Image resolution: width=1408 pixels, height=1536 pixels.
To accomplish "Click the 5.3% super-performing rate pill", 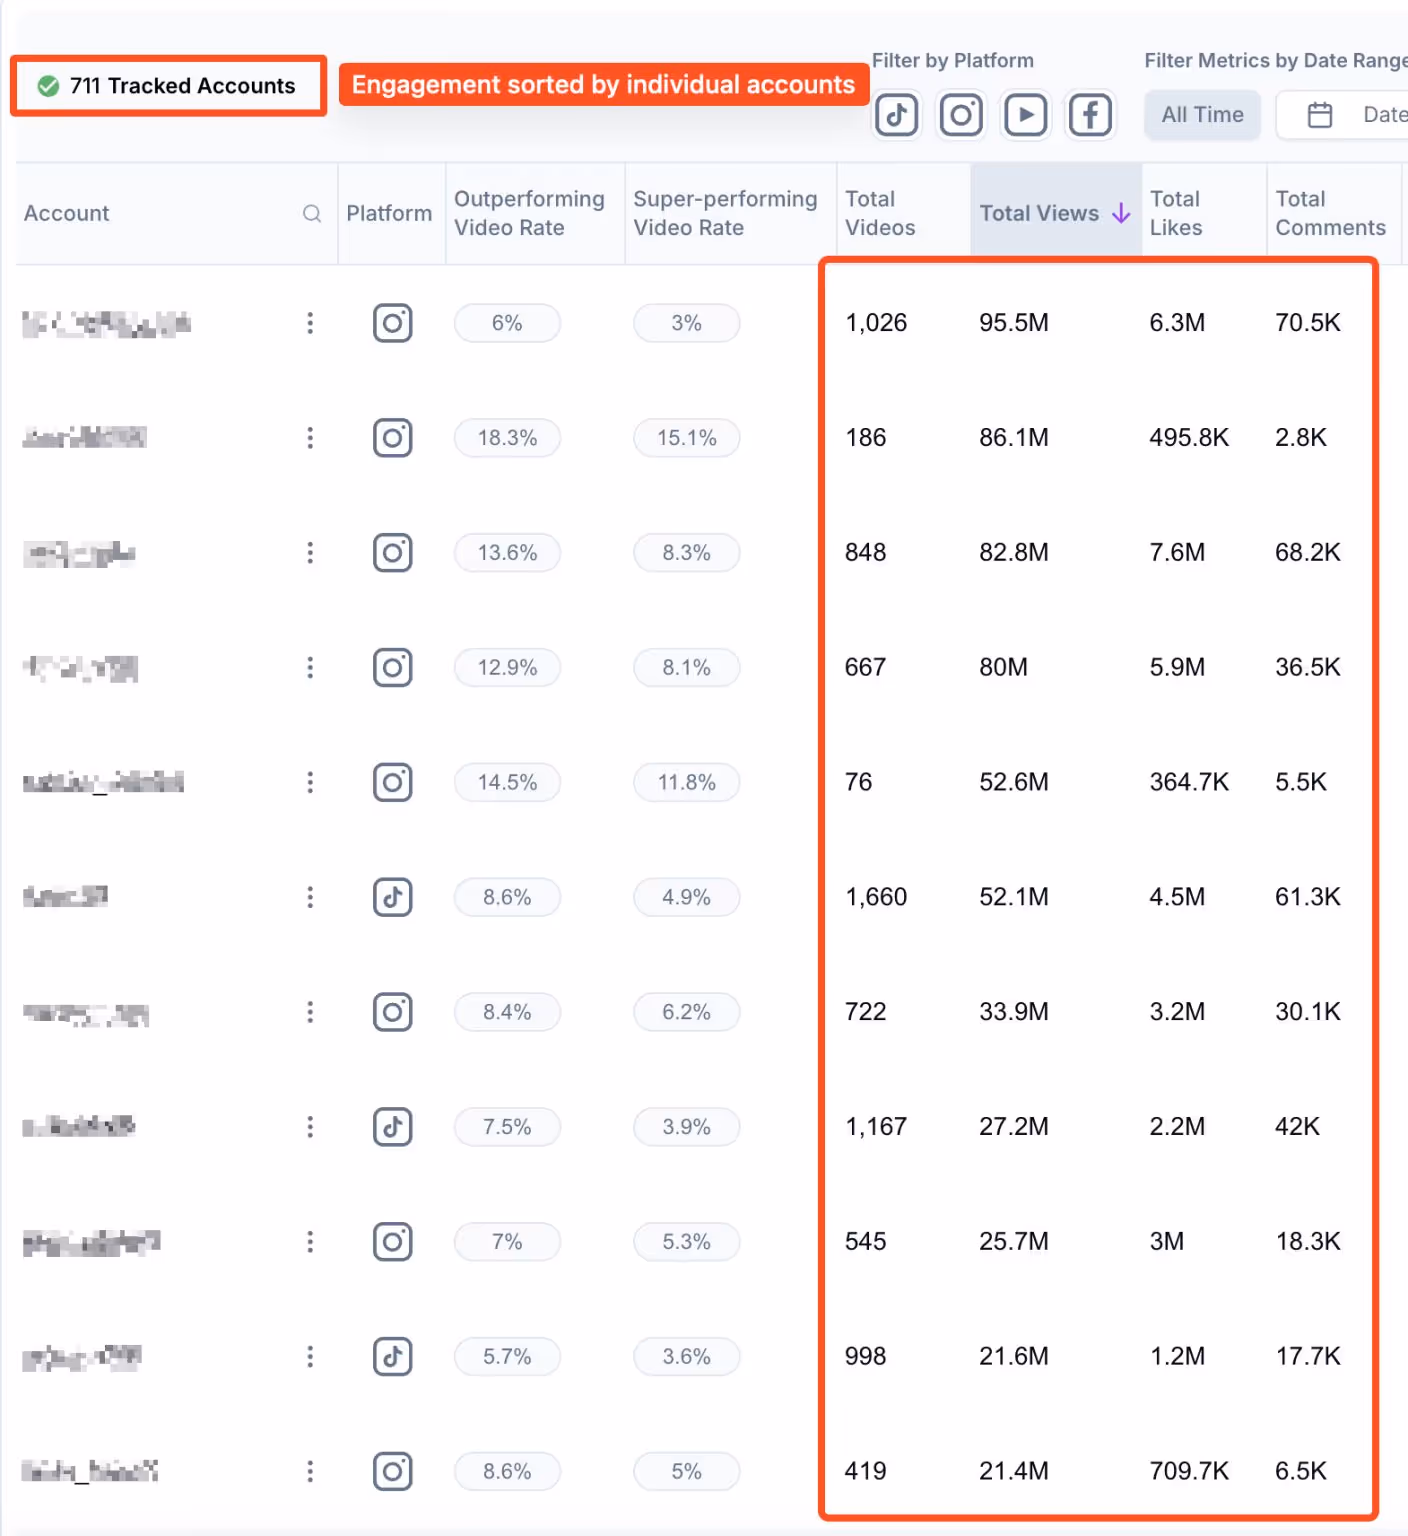I will pyautogui.click(x=687, y=1242).
